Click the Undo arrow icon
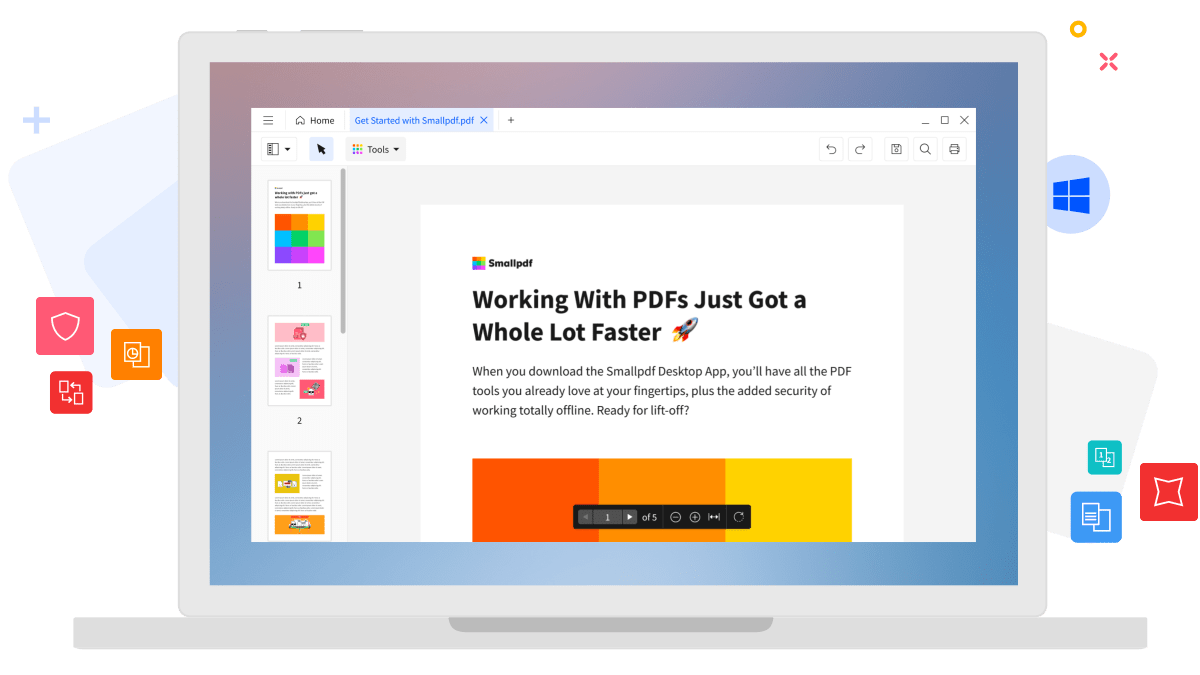The height and width of the screenshot is (675, 1200). 831,149
